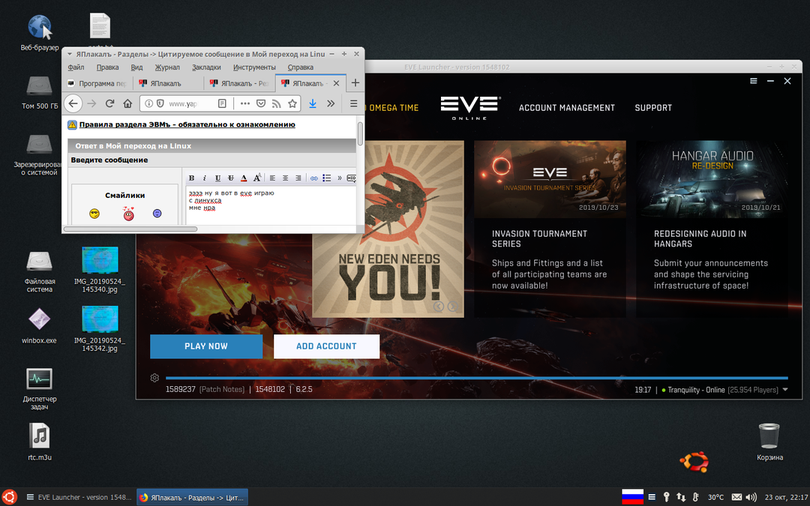810x506 pixels.
Task: Click into the message text area
Action: pyautogui.click(x=271, y=205)
